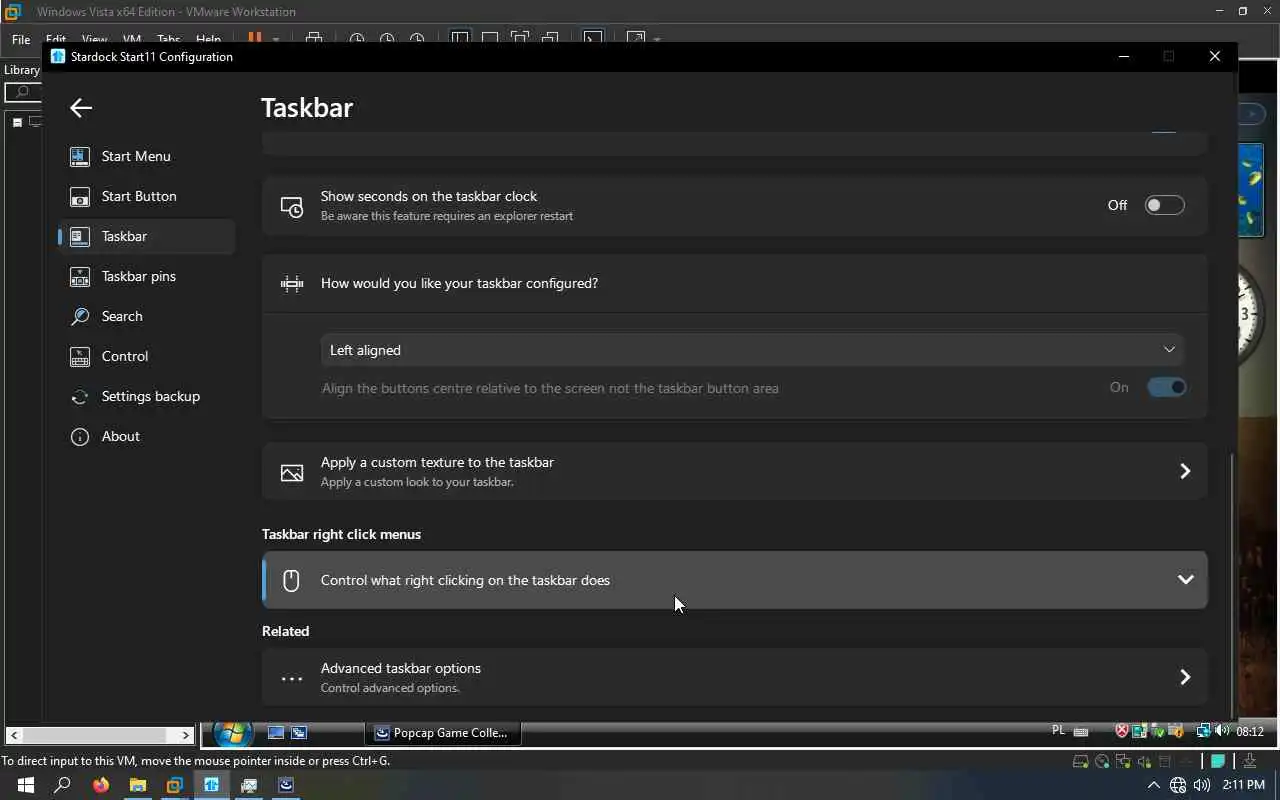The width and height of the screenshot is (1280, 800).
Task: Collapse the VMware library tree node
Action: click(x=17, y=122)
